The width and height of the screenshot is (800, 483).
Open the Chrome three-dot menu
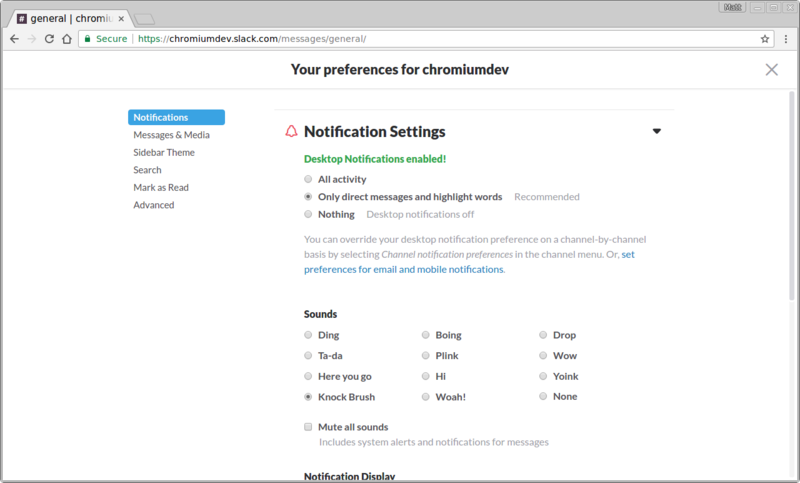(786, 39)
